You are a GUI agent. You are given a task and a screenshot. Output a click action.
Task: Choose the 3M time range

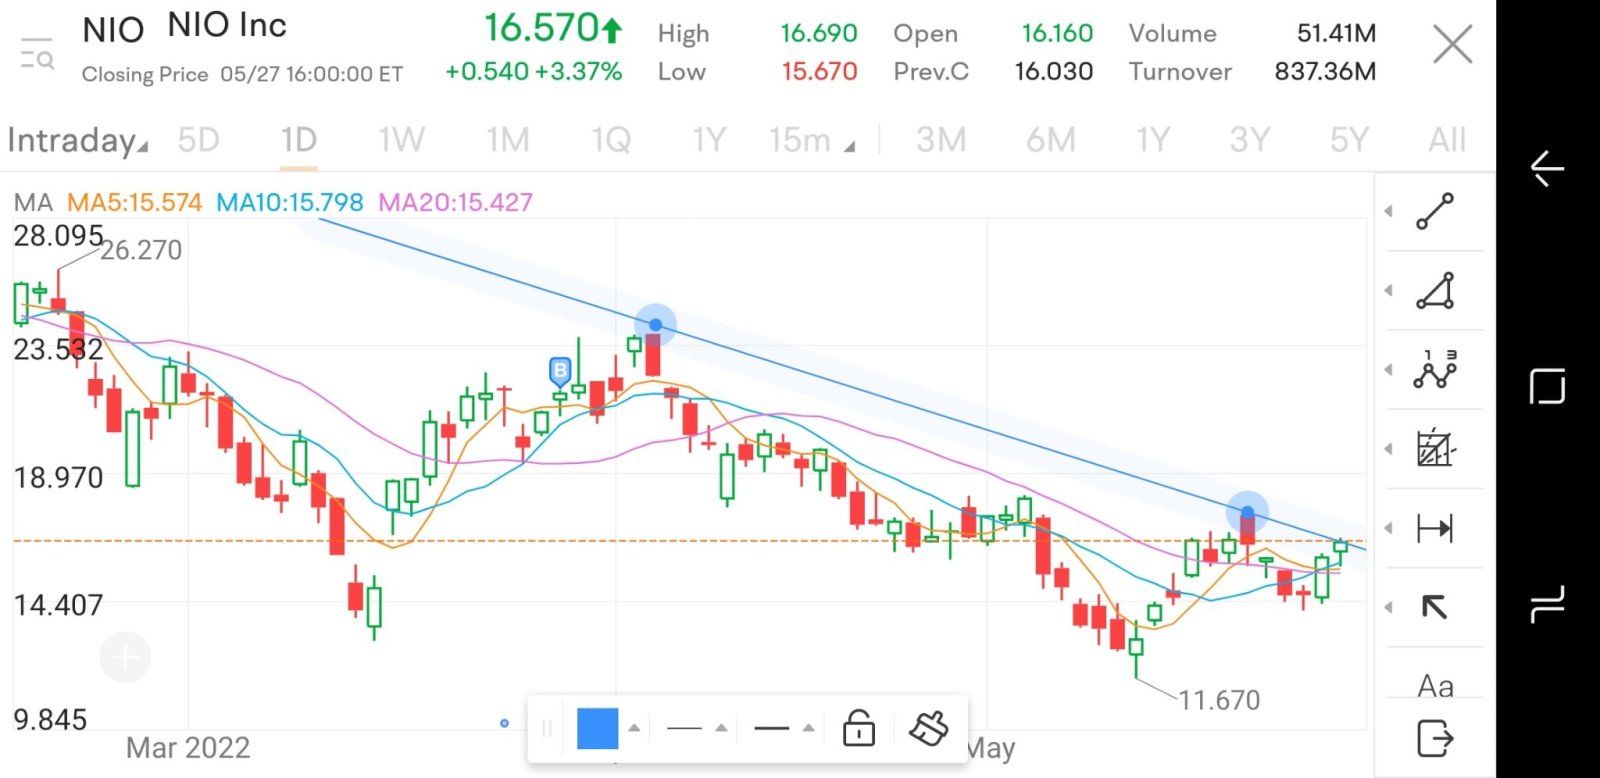(941, 140)
